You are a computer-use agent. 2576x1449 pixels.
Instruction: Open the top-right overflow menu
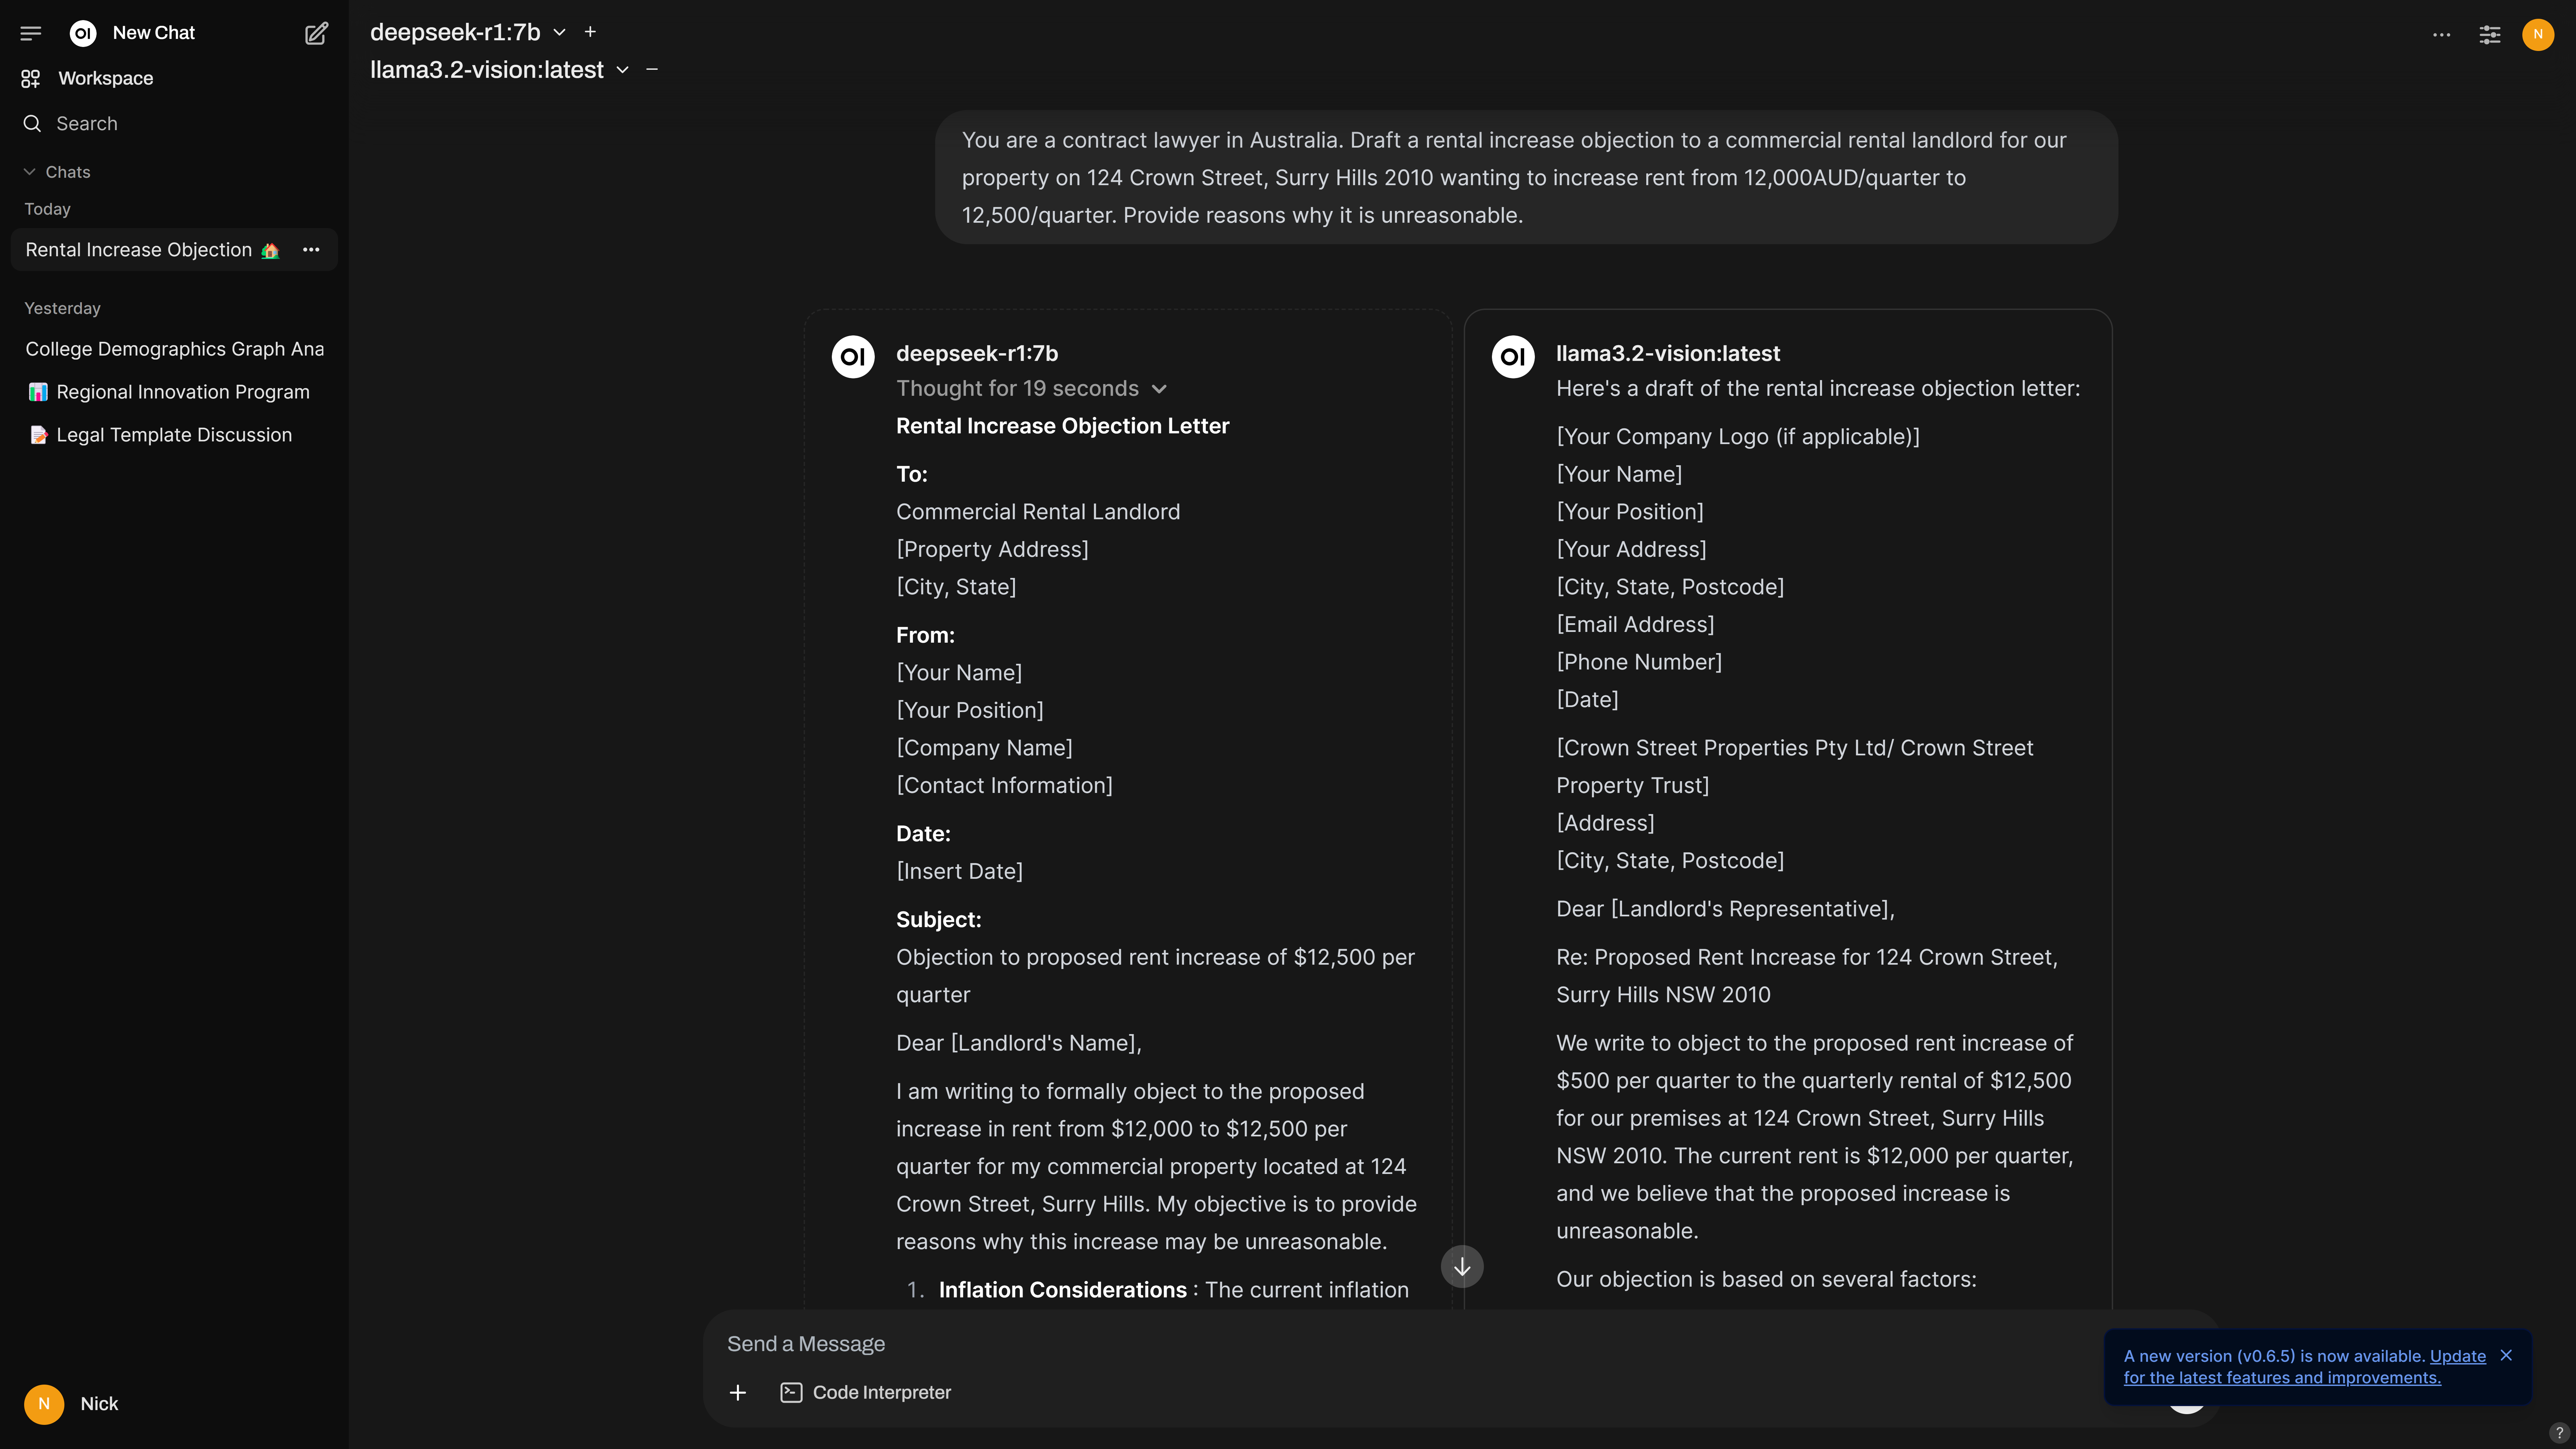[x=2441, y=34]
